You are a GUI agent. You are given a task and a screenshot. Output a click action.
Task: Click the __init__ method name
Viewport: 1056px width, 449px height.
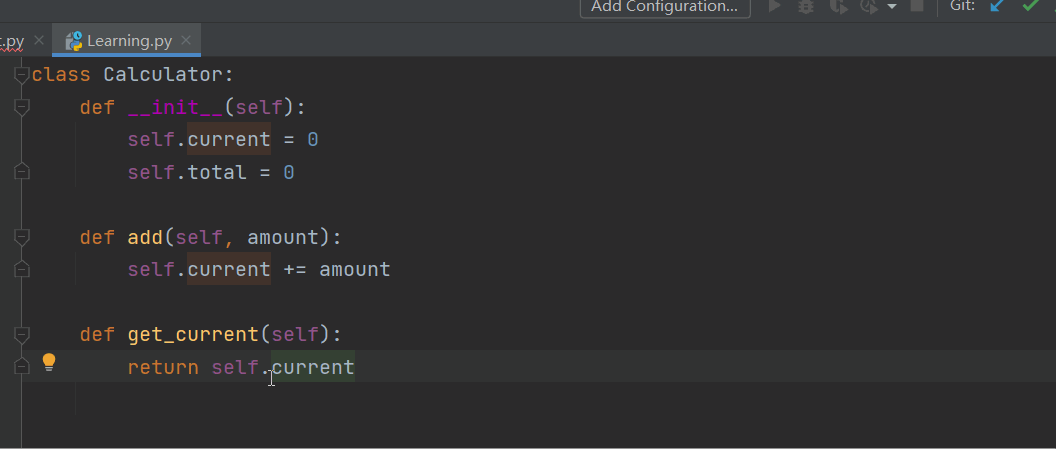[176, 108]
